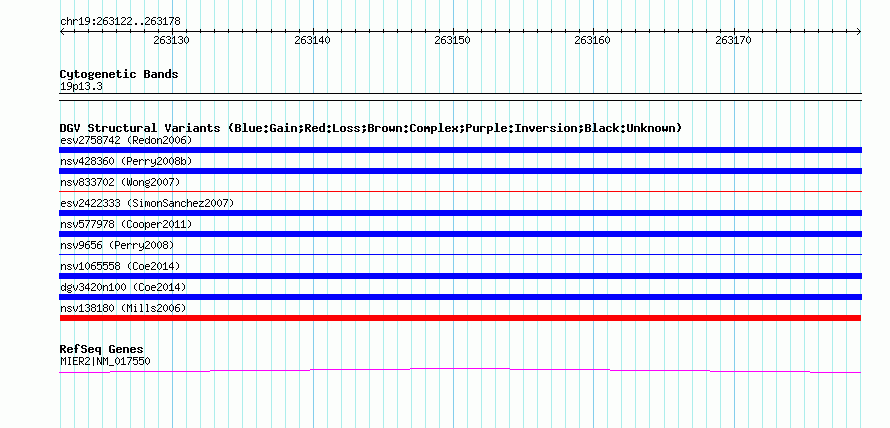The width and height of the screenshot is (890, 428).
Task: Open variant nsv428360 (Perry2008b) label
Action: (126, 161)
